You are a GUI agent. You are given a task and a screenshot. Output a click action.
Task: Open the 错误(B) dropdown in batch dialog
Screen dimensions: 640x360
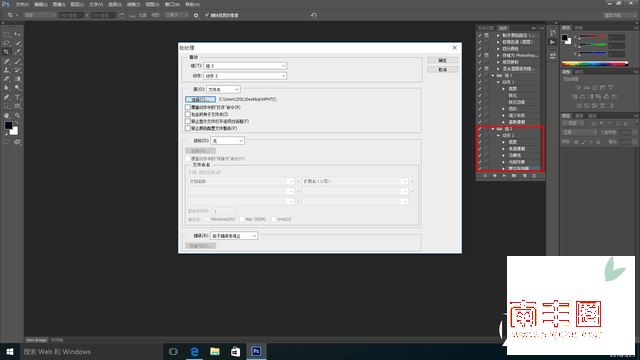tap(234, 236)
